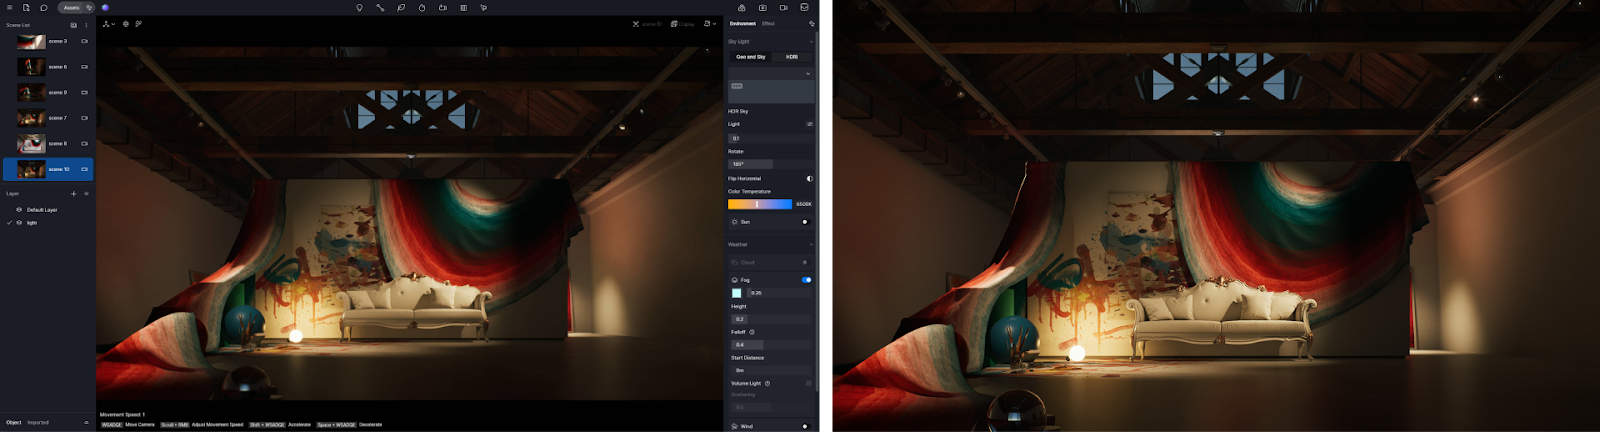Select the path tool icon in top toolbar
Screen dimensions: 1600x432
(x=380, y=7)
